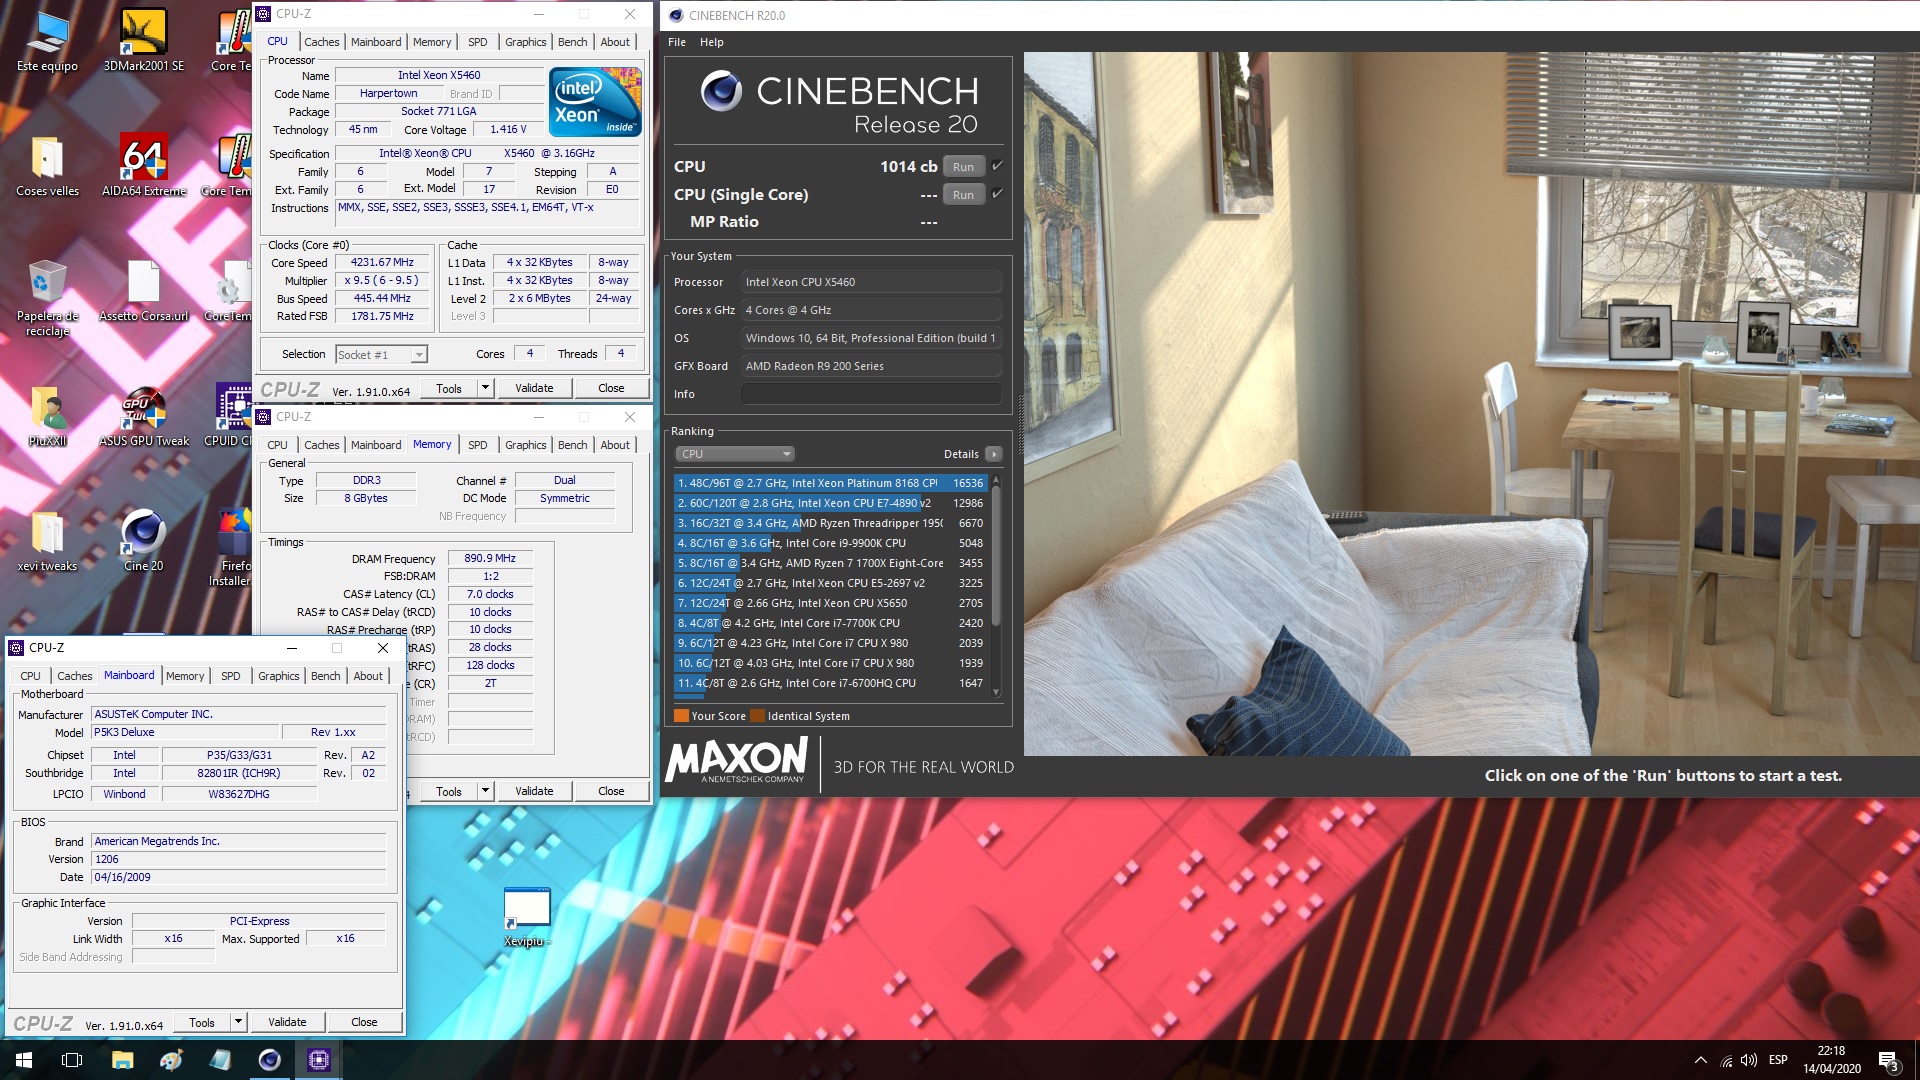Click the Intel Xeon inside logo
This screenshot has height=1080, width=1920.
(596, 102)
